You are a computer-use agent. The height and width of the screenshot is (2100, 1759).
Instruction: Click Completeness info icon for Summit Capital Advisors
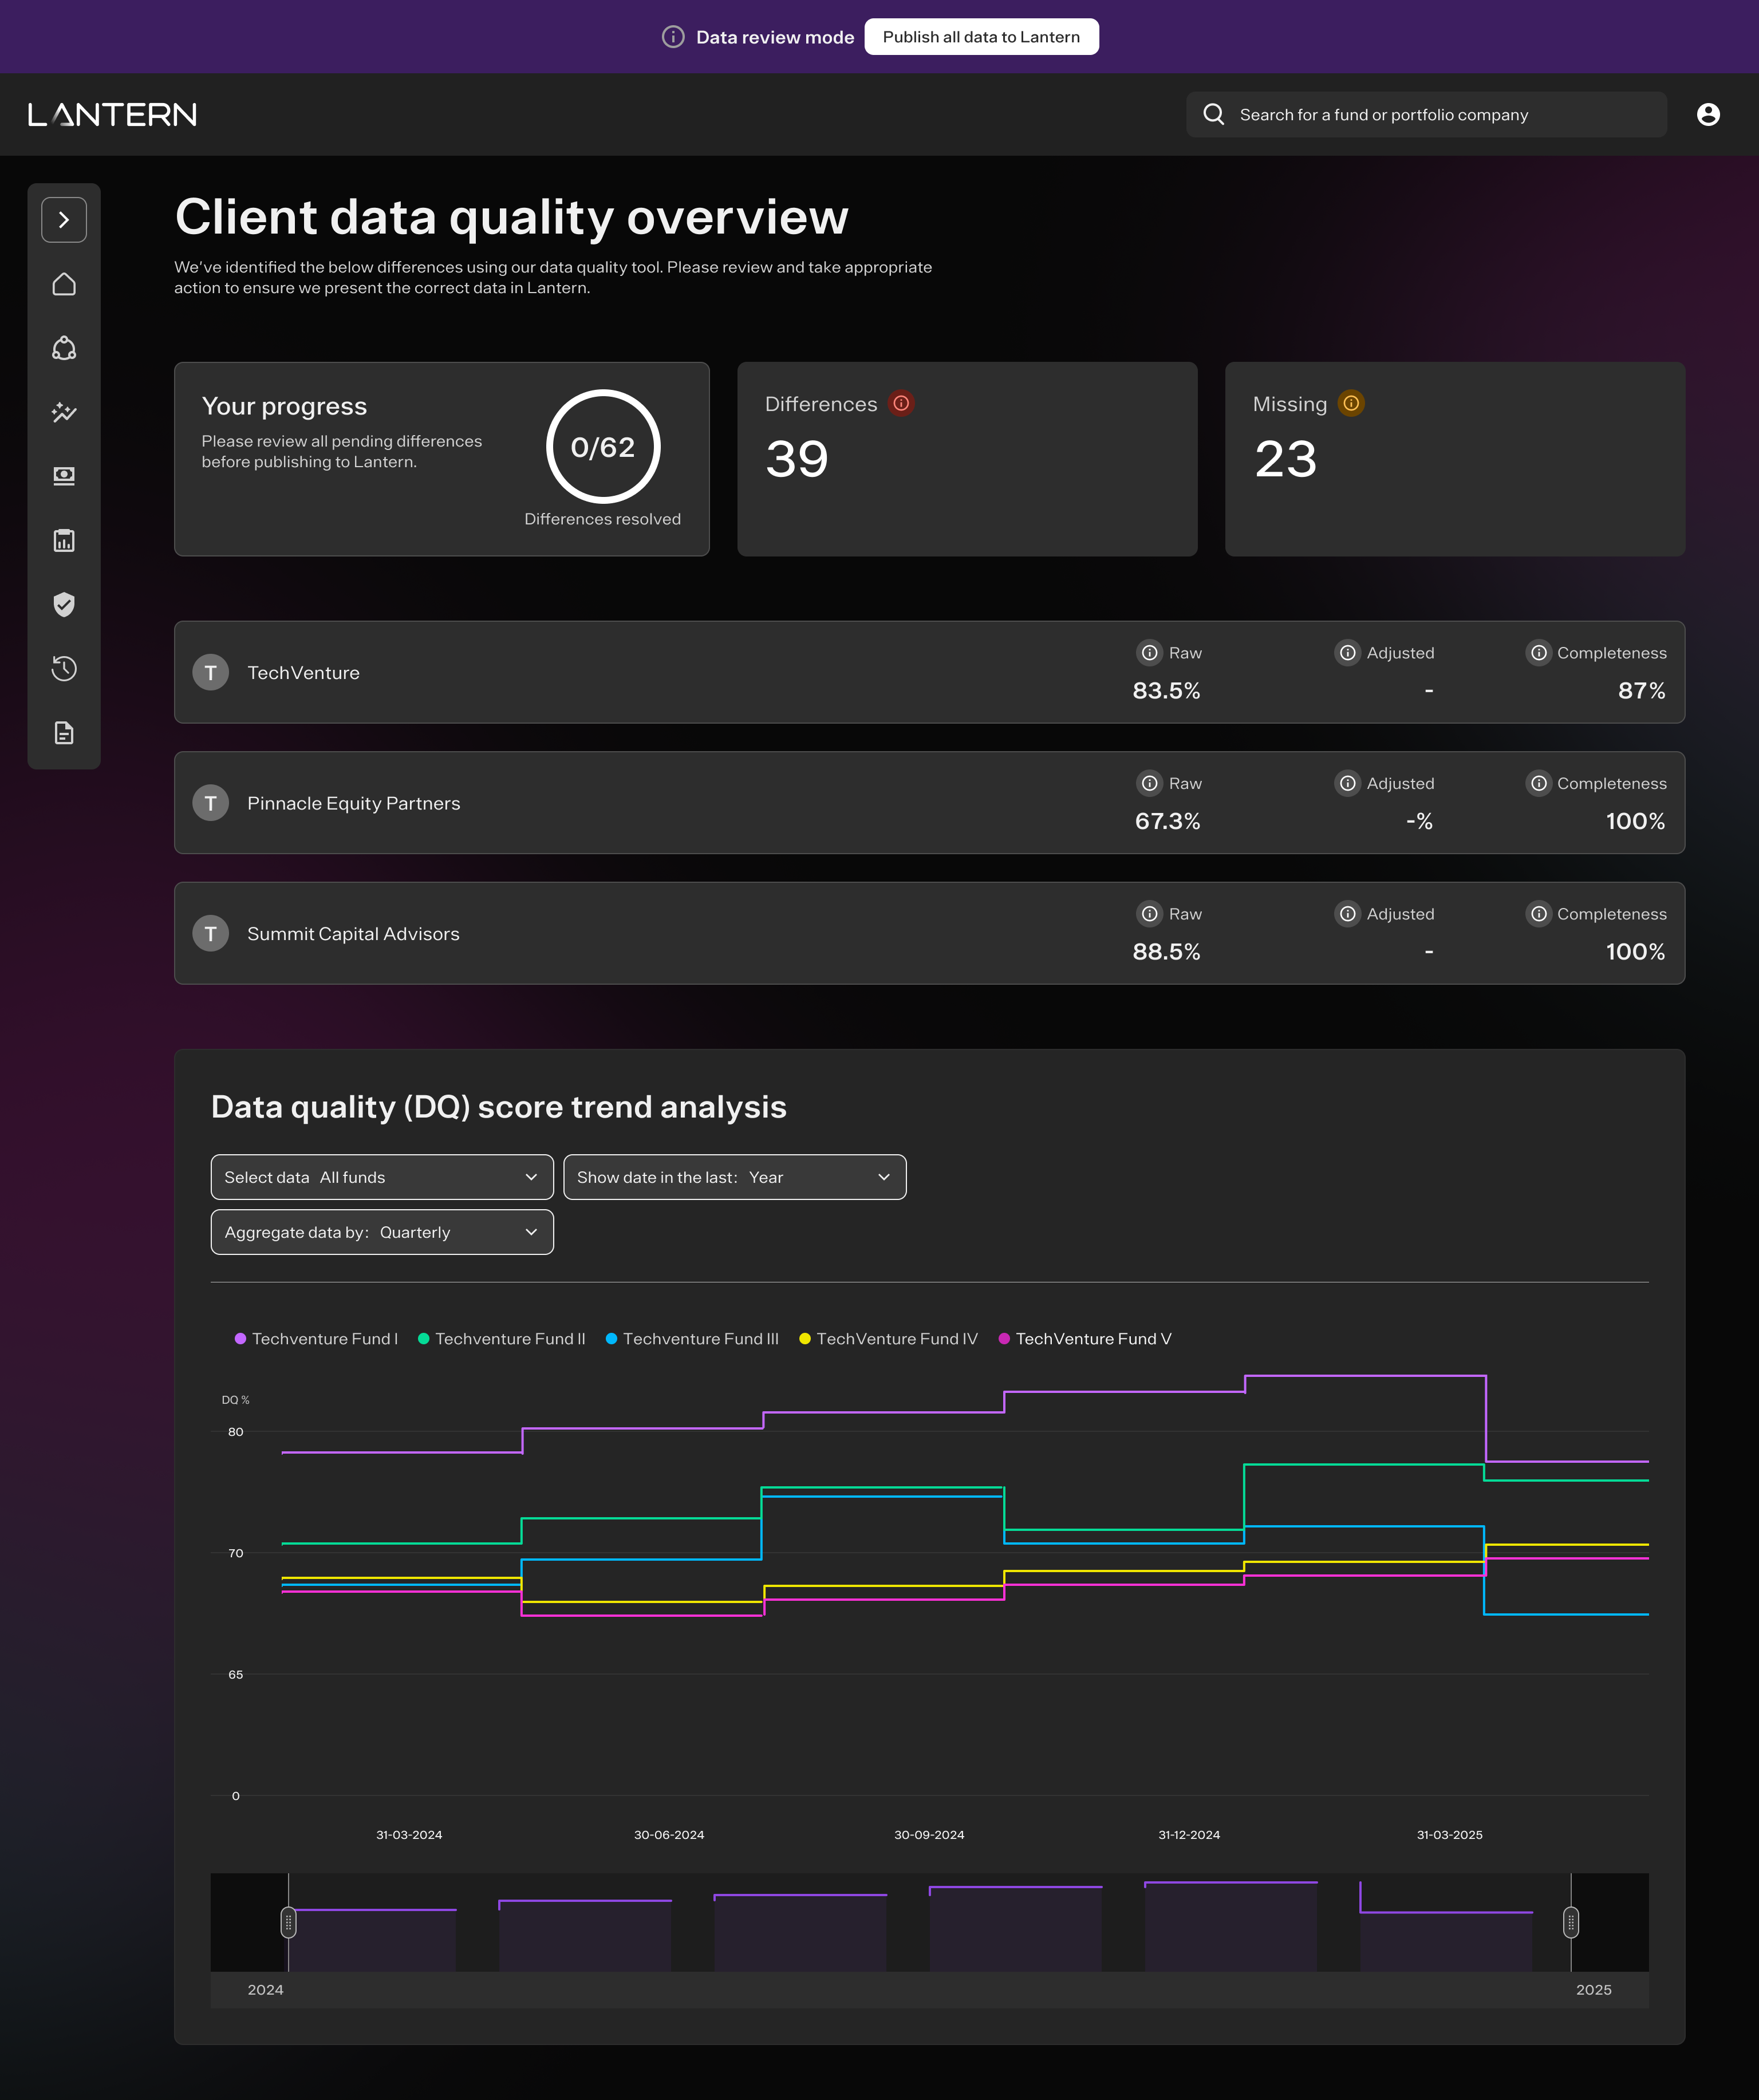pos(1539,913)
